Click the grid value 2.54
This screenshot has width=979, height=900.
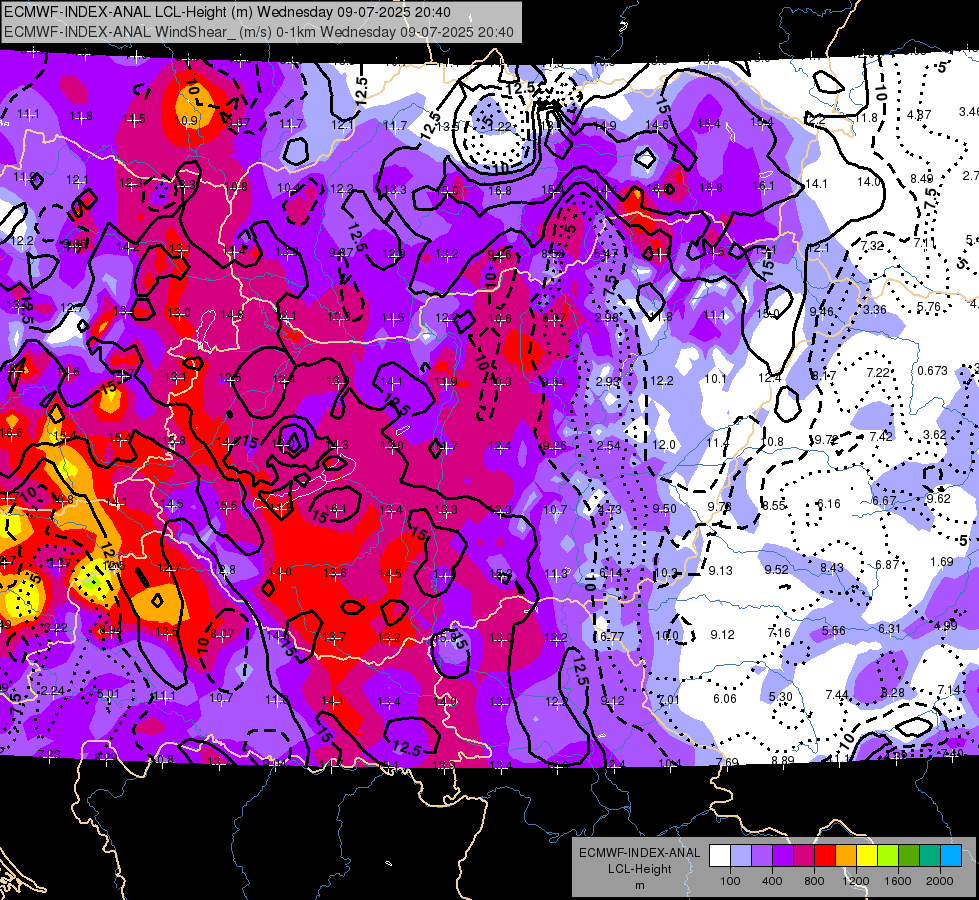[x=608, y=445]
